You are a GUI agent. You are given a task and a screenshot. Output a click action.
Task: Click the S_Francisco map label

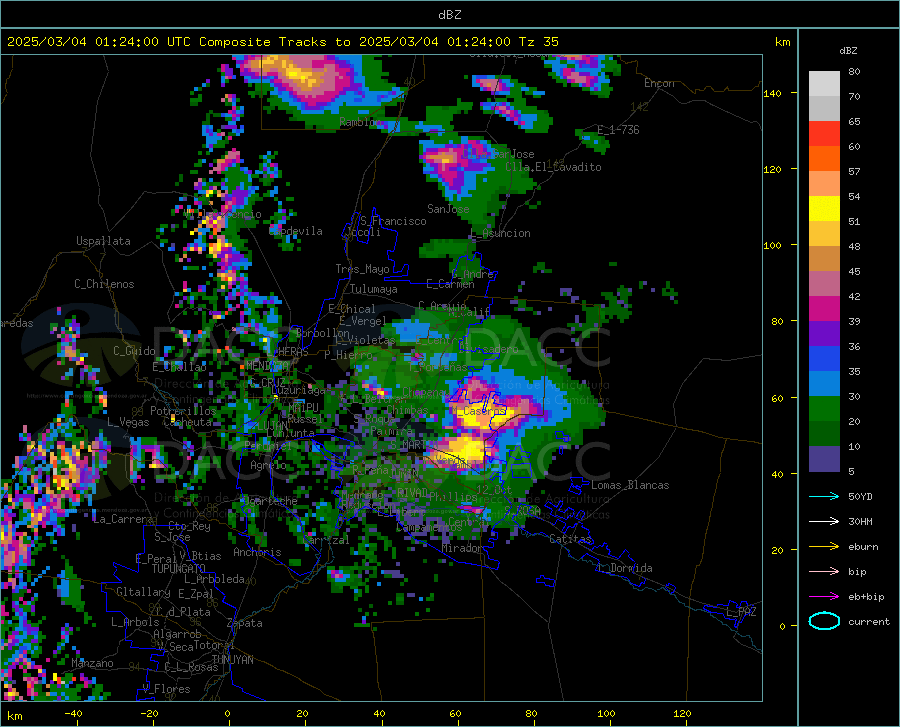[393, 221]
